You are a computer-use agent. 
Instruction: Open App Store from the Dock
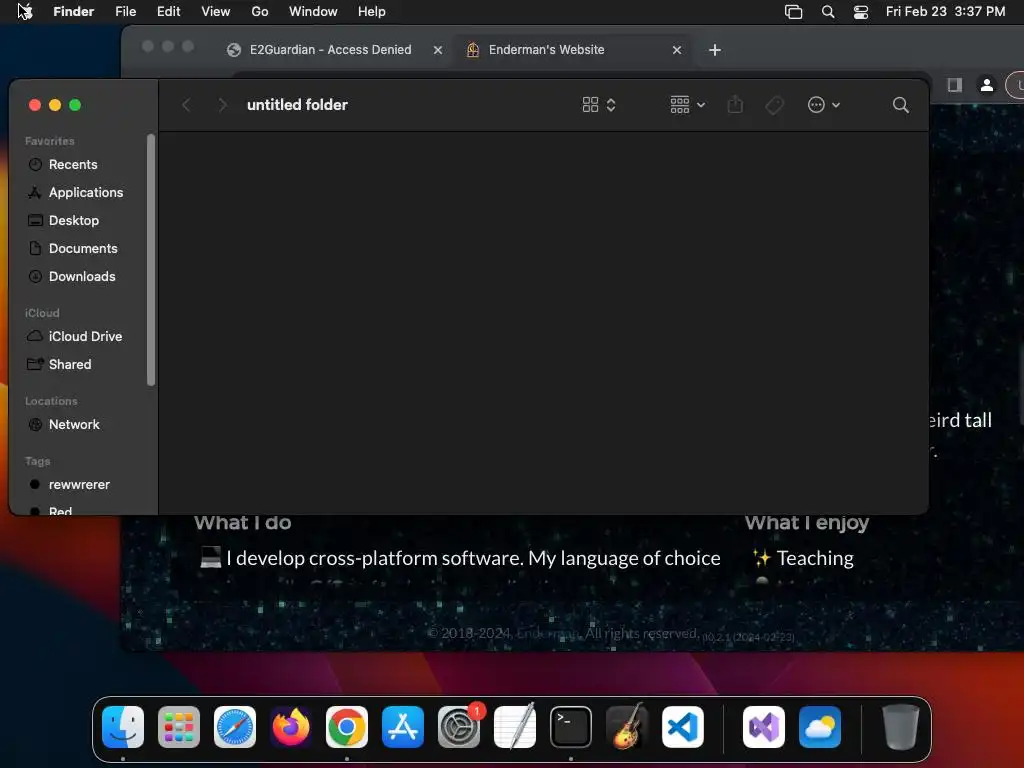[x=403, y=727]
